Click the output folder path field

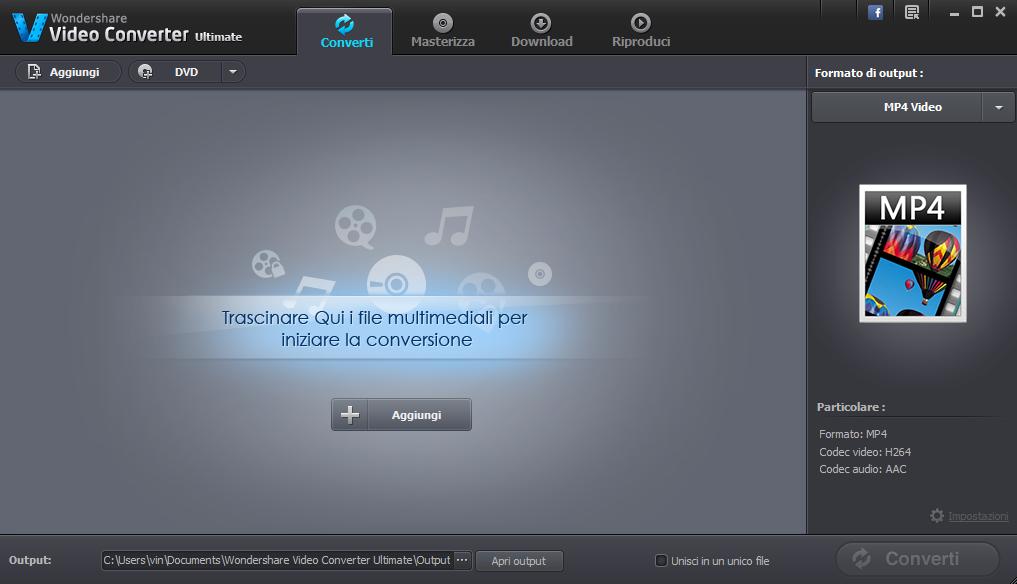[x=277, y=560]
